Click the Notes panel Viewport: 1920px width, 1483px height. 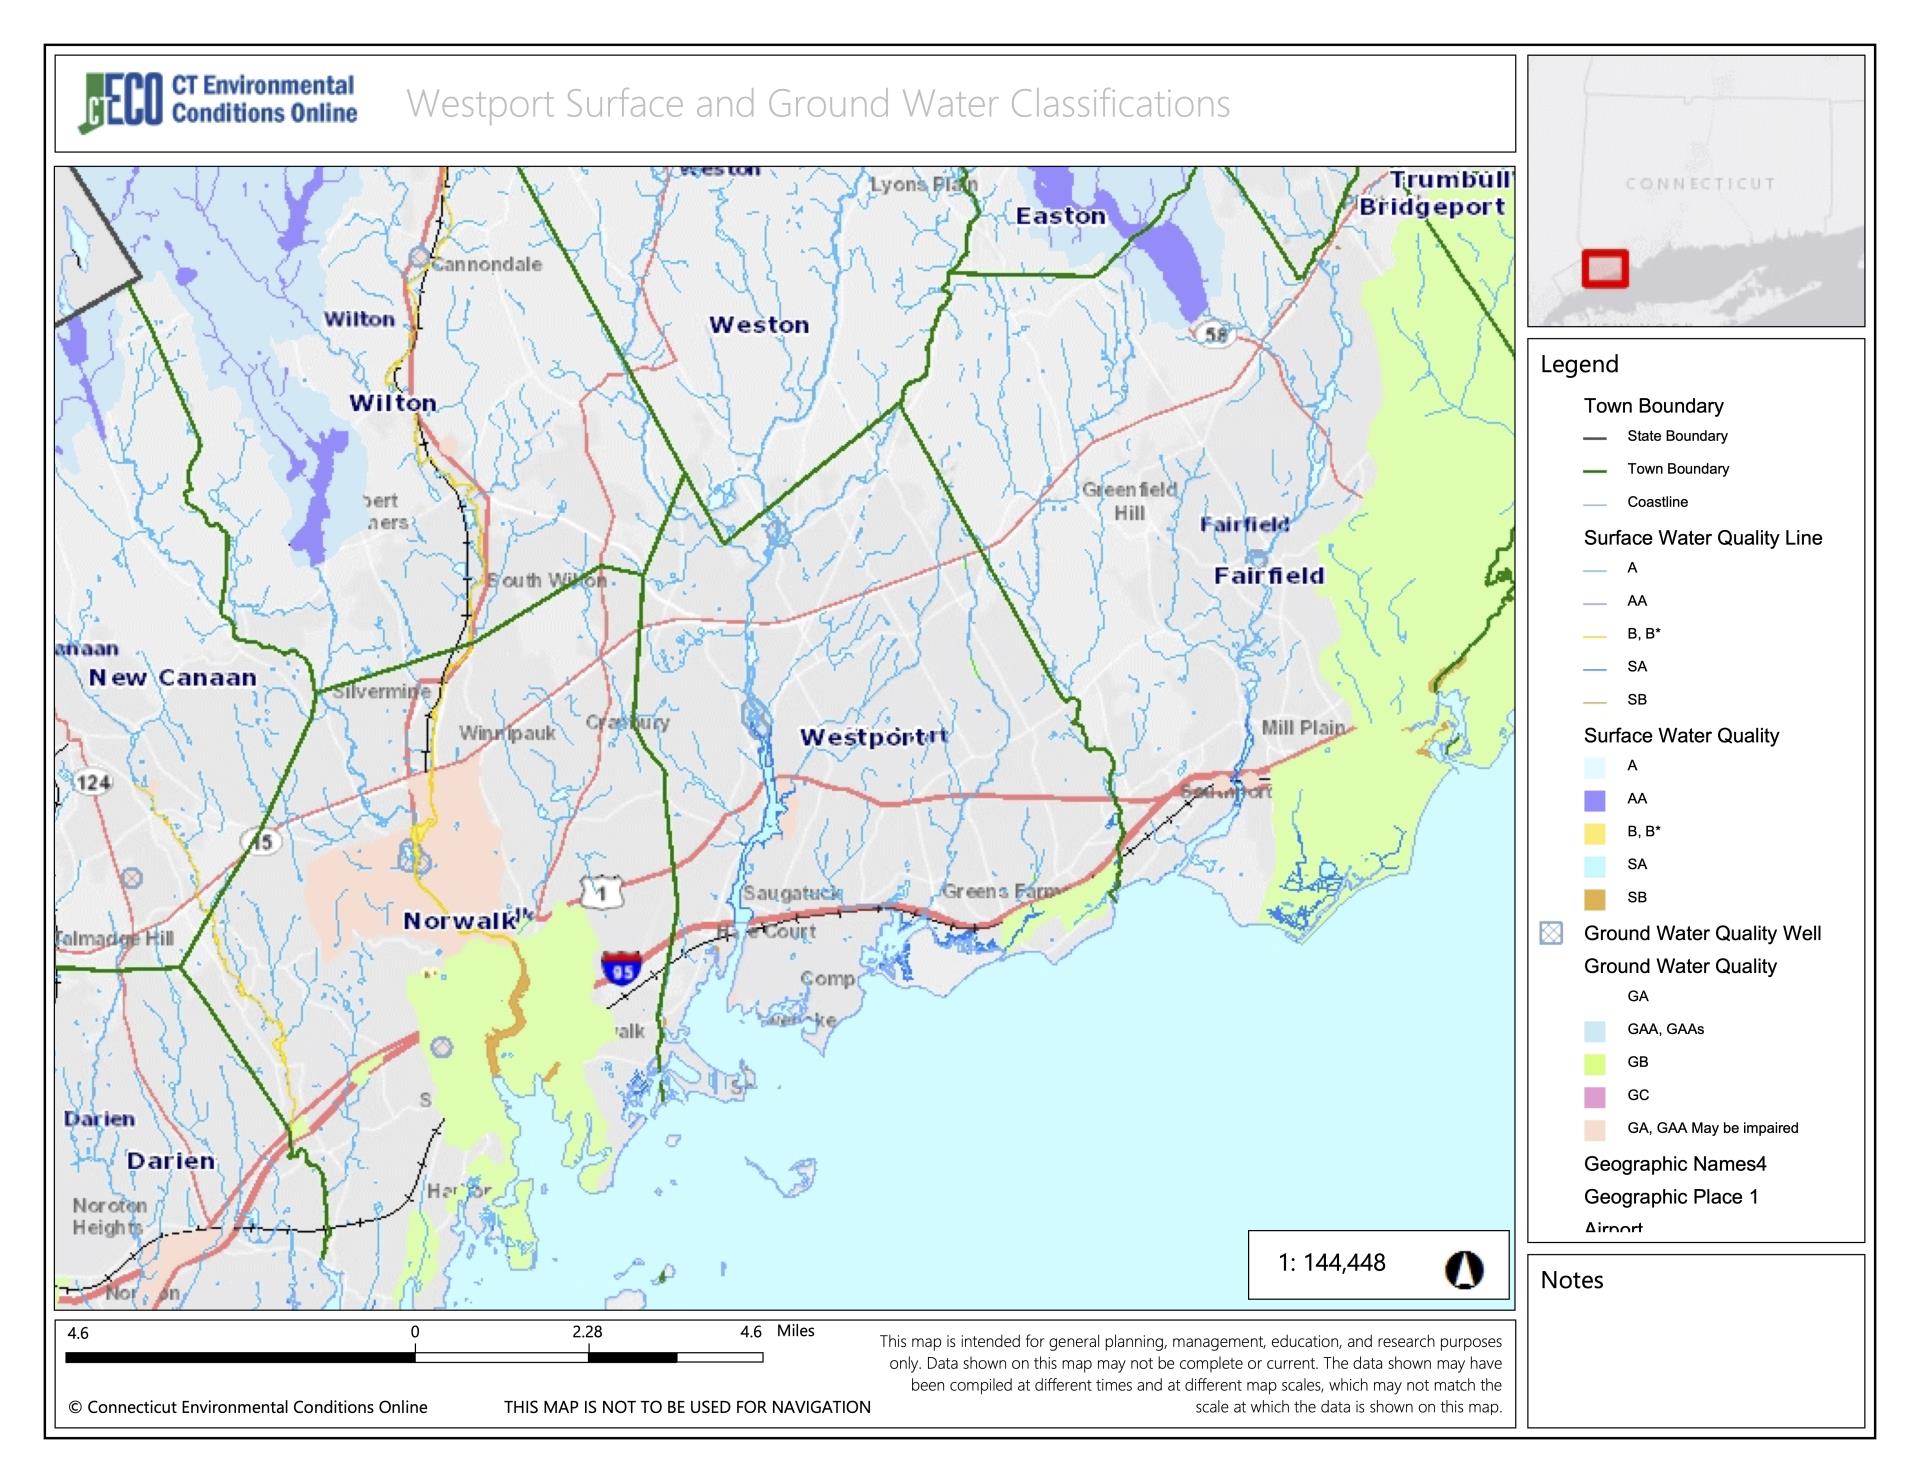pyautogui.click(x=1696, y=1341)
